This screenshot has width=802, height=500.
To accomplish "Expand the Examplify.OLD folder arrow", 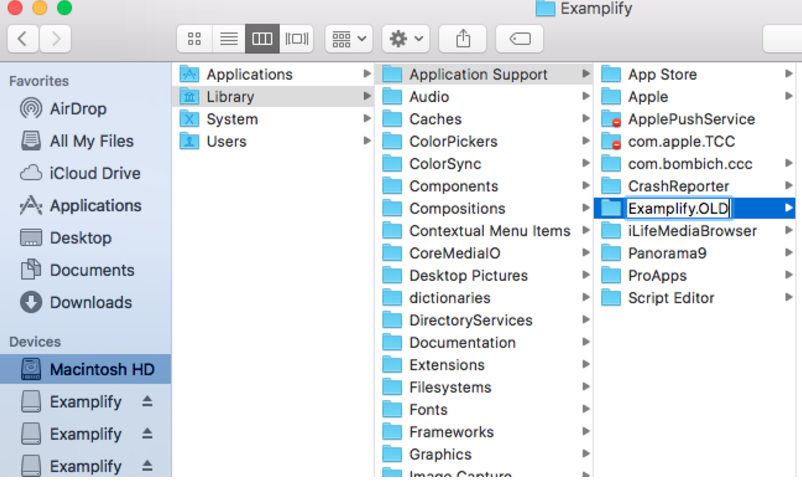I will coord(788,208).
